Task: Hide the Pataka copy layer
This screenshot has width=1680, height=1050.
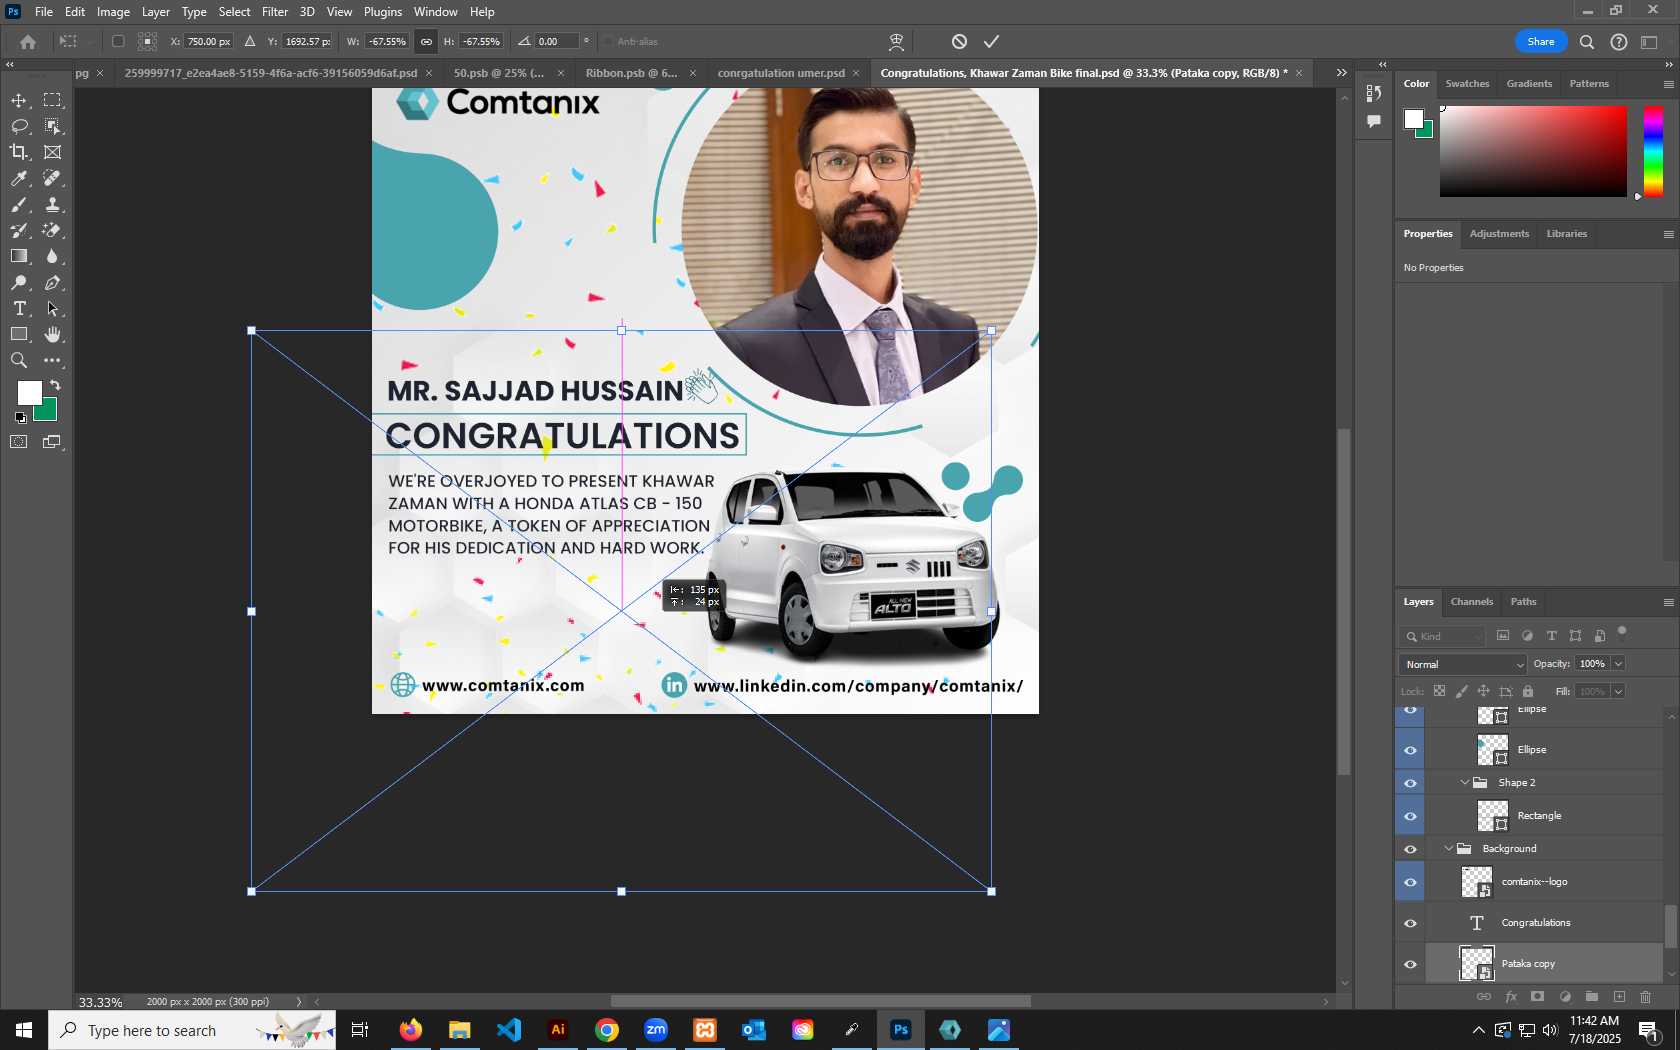Action: click(x=1410, y=964)
